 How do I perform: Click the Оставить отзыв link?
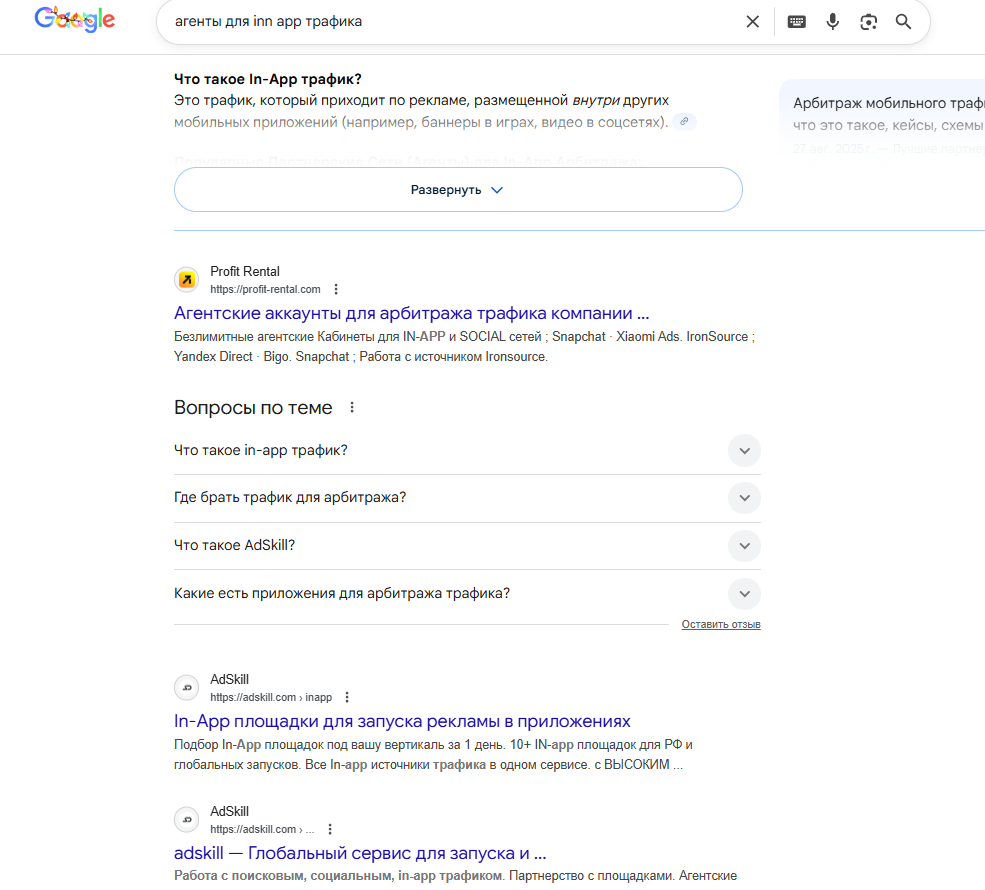[720, 623]
